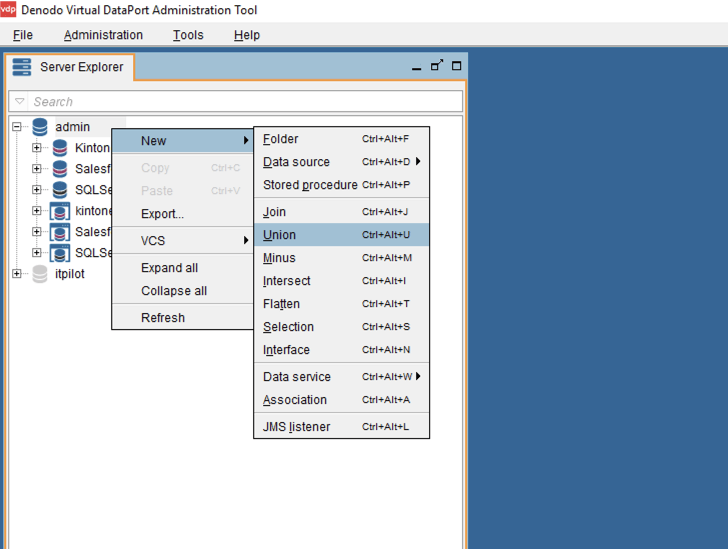Choose Expand all in context menu
728x549 pixels.
tap(182, 268)
